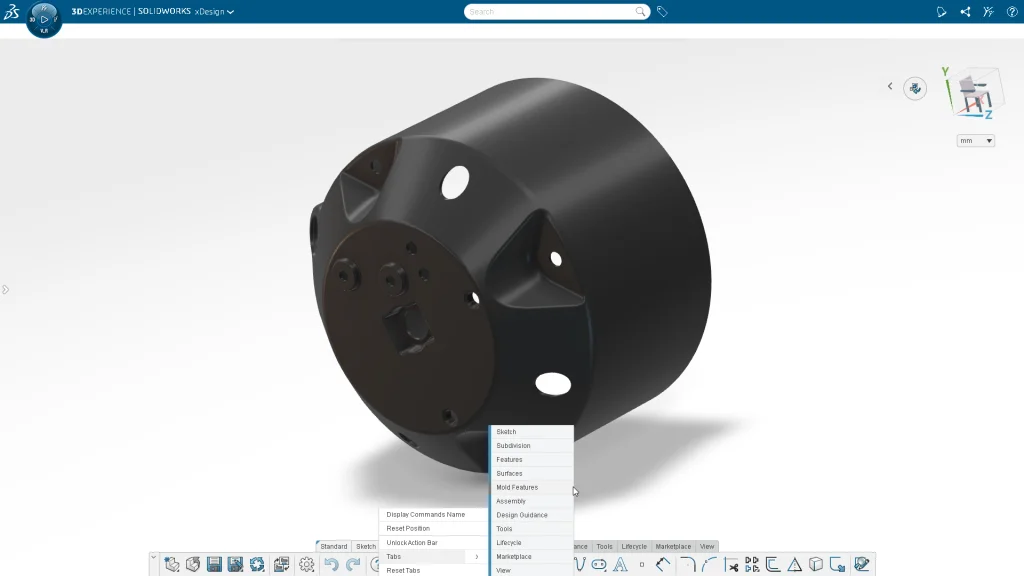Click the Save icon in the action bar

(214, 563)
